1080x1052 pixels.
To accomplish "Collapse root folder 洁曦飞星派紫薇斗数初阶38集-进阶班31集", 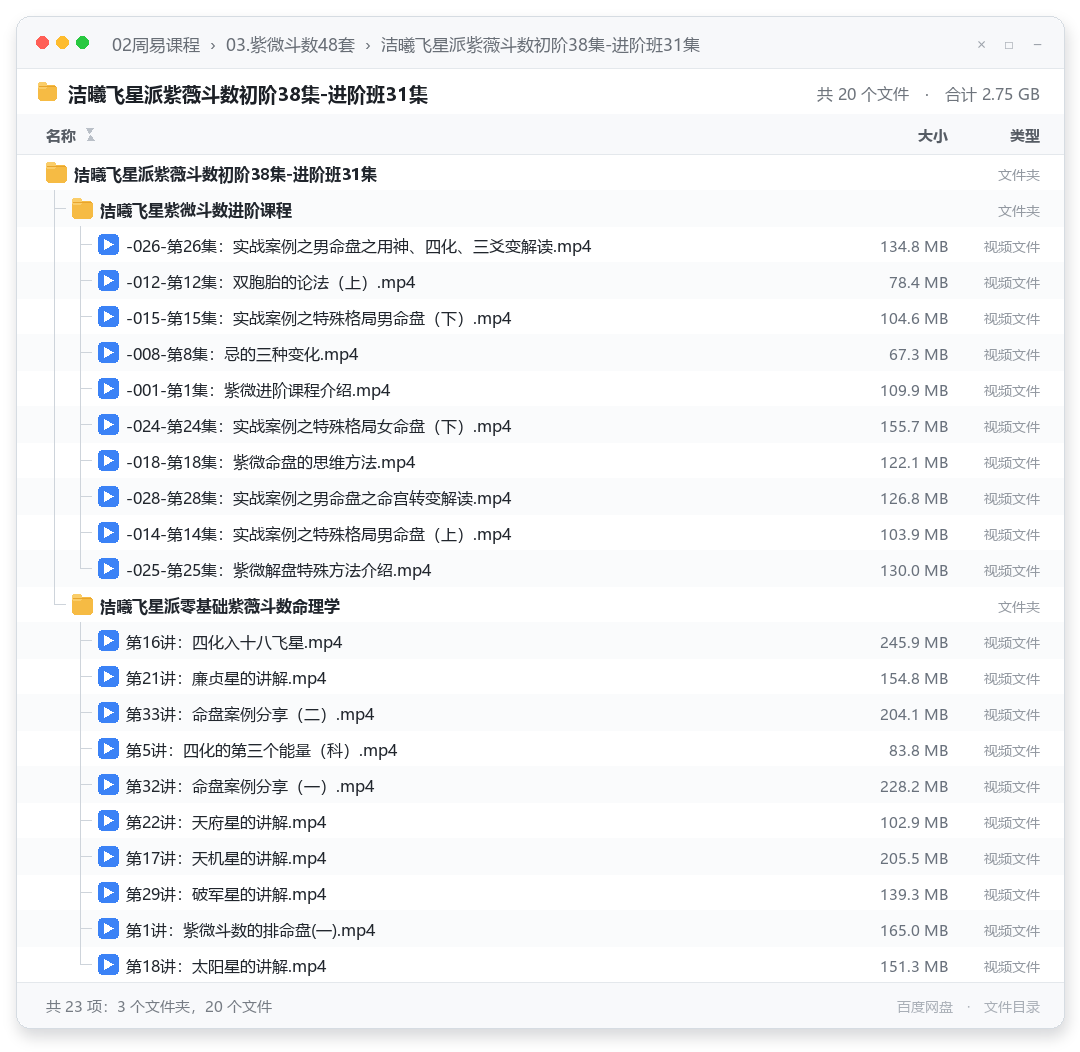I will point(225,174).
